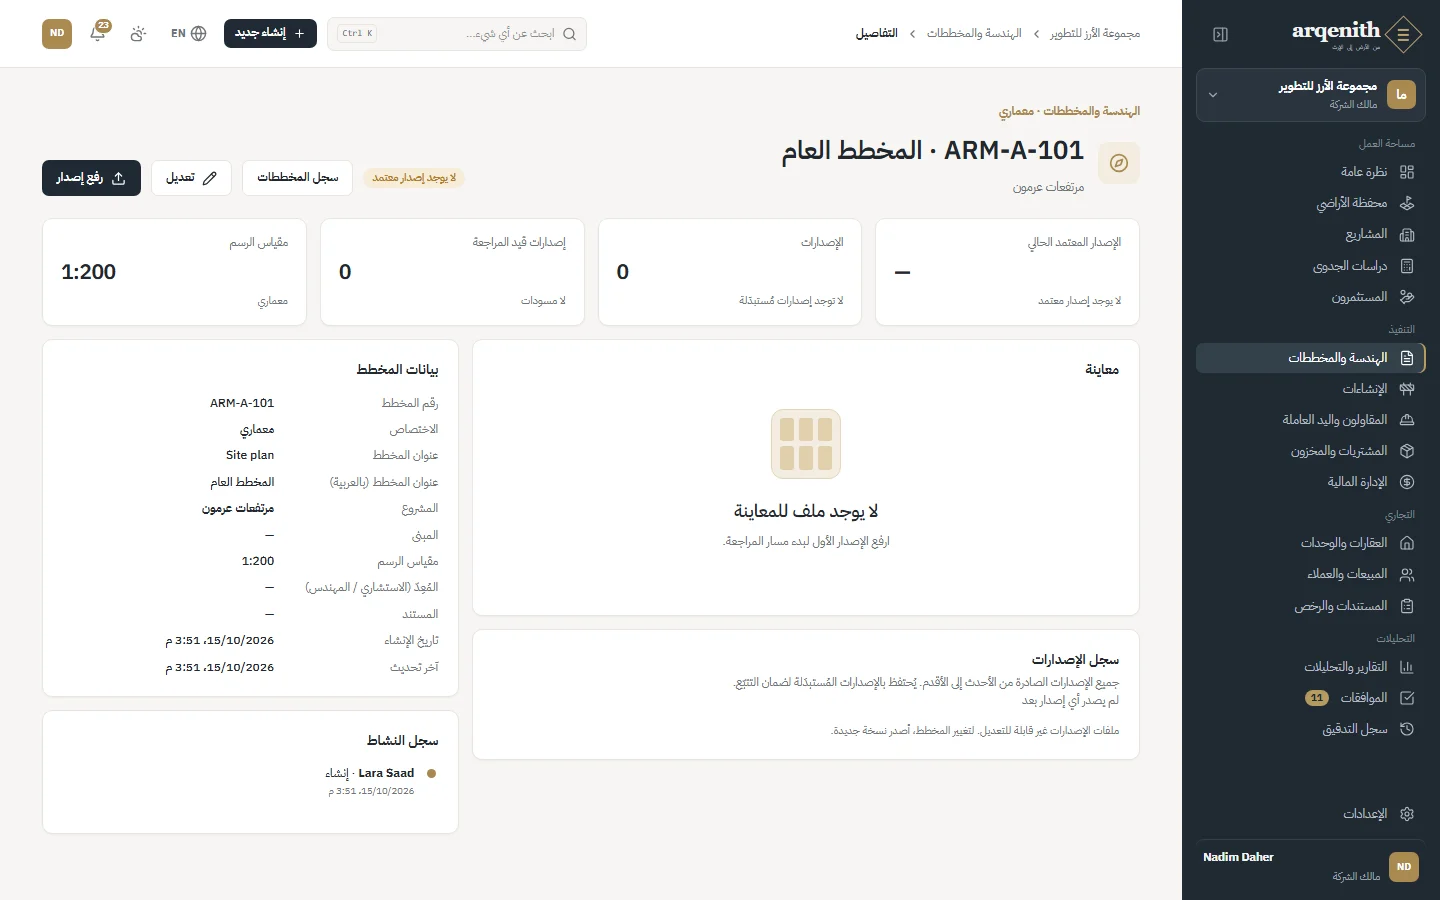The width and height of the screenshot is (1440, 900).
Task: Open دراسات الجدوى in sidebar
Action: click(x=1310, y=266)
